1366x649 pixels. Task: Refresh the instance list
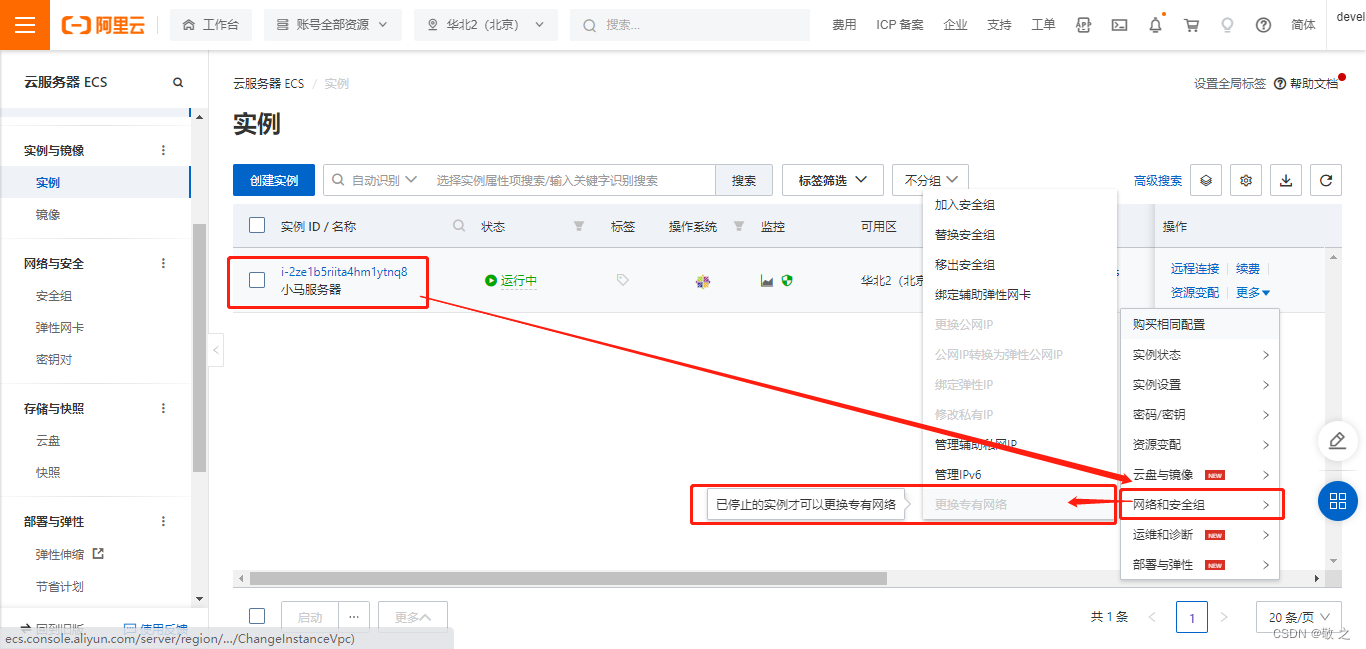click(1326, 180)
